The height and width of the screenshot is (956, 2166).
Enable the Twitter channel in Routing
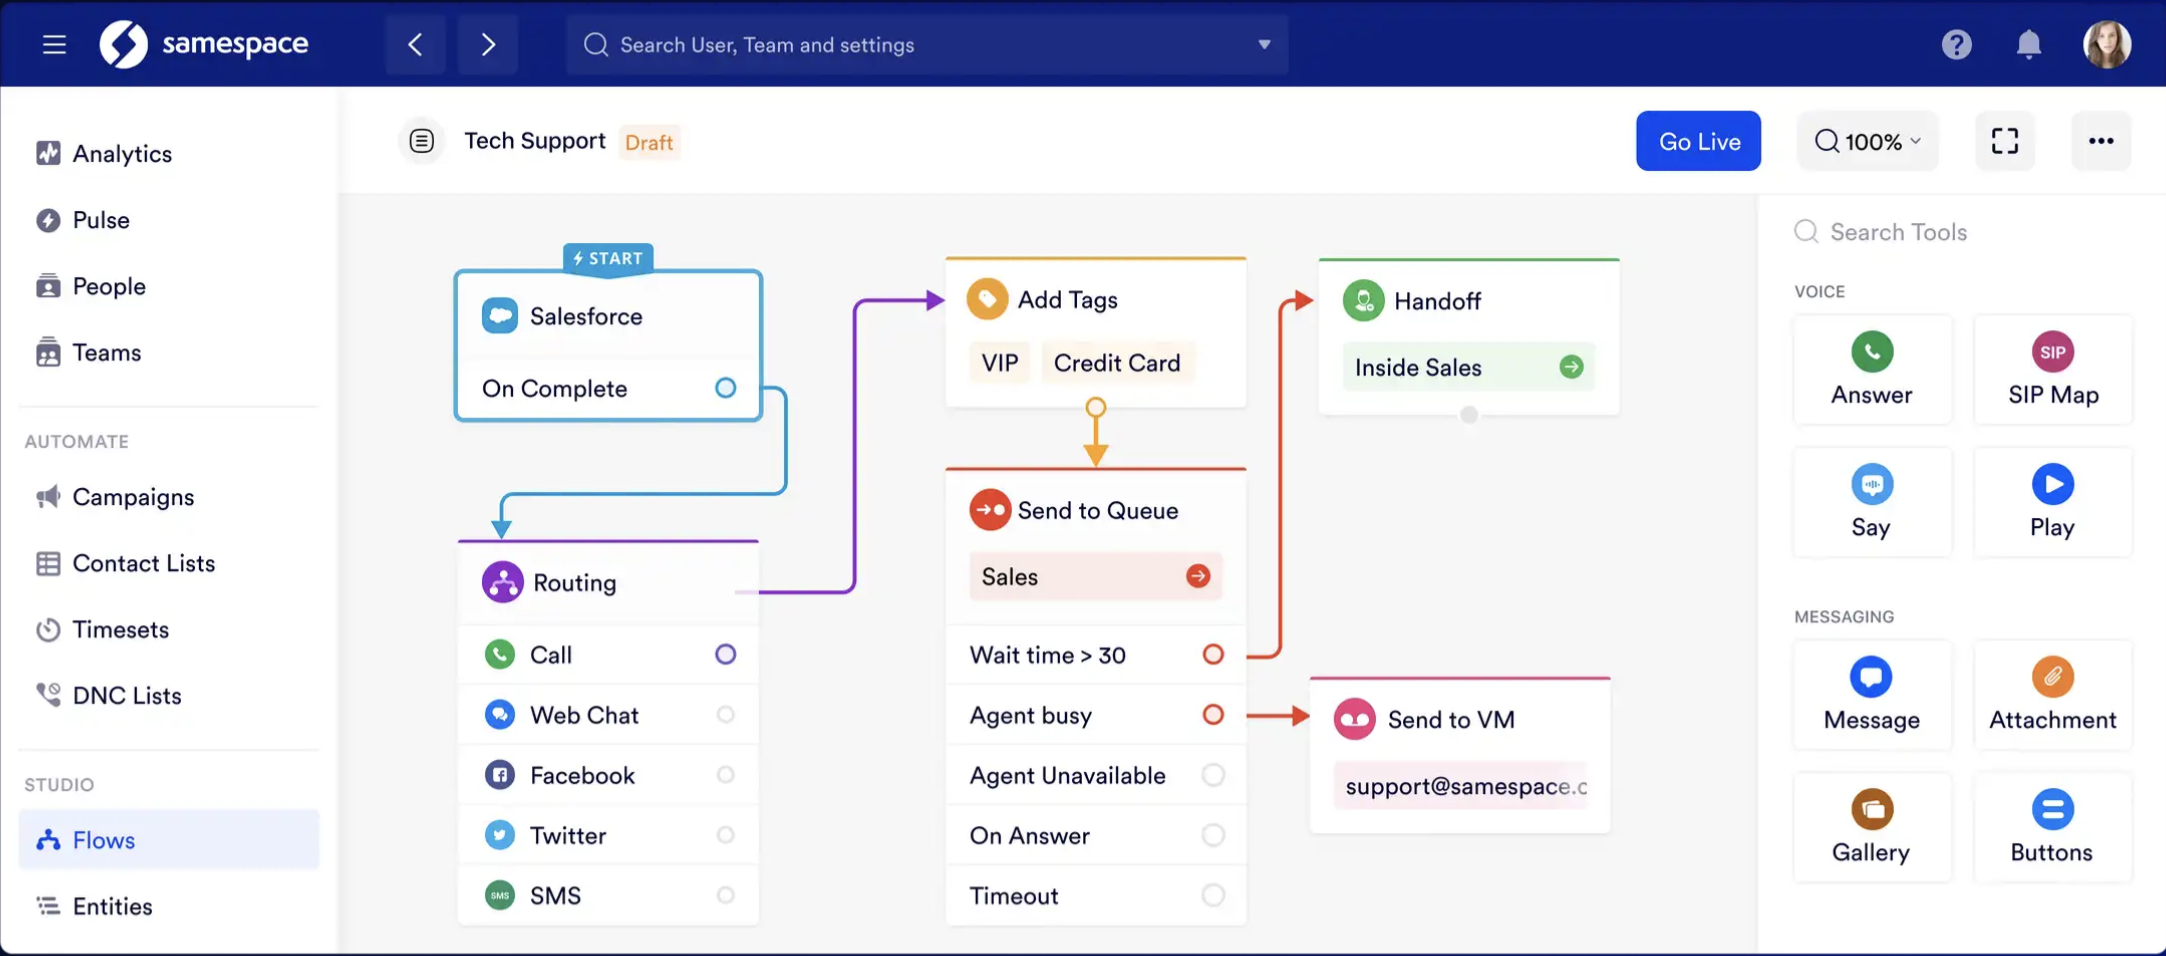pyautogui.click(x=725, y=835)
